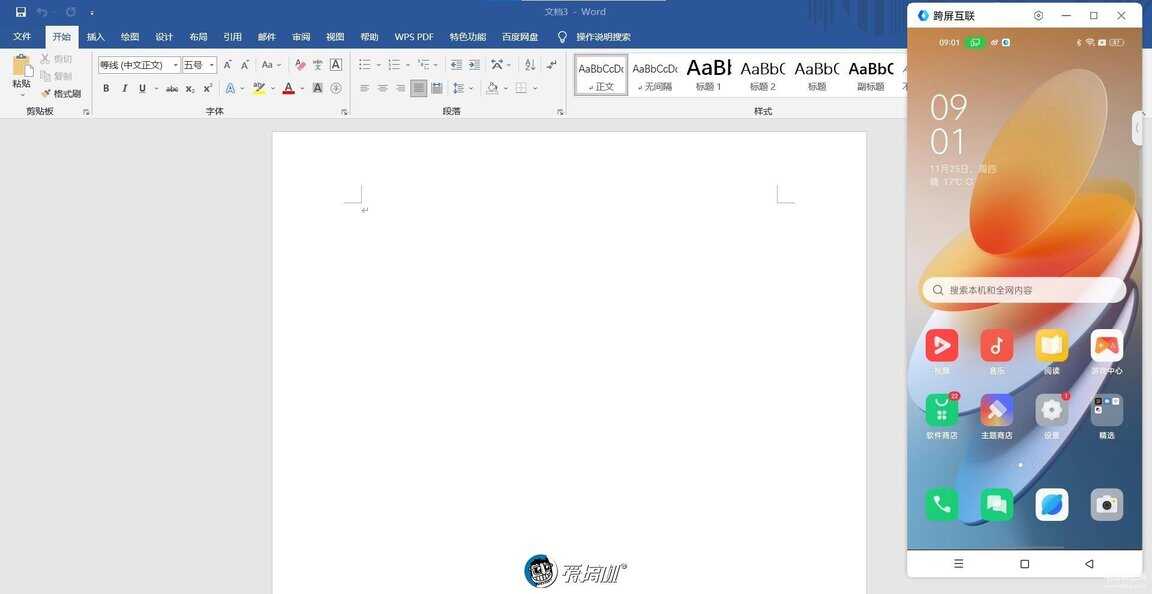Align text left
The image size is (1152, 594).
(364, 88)
